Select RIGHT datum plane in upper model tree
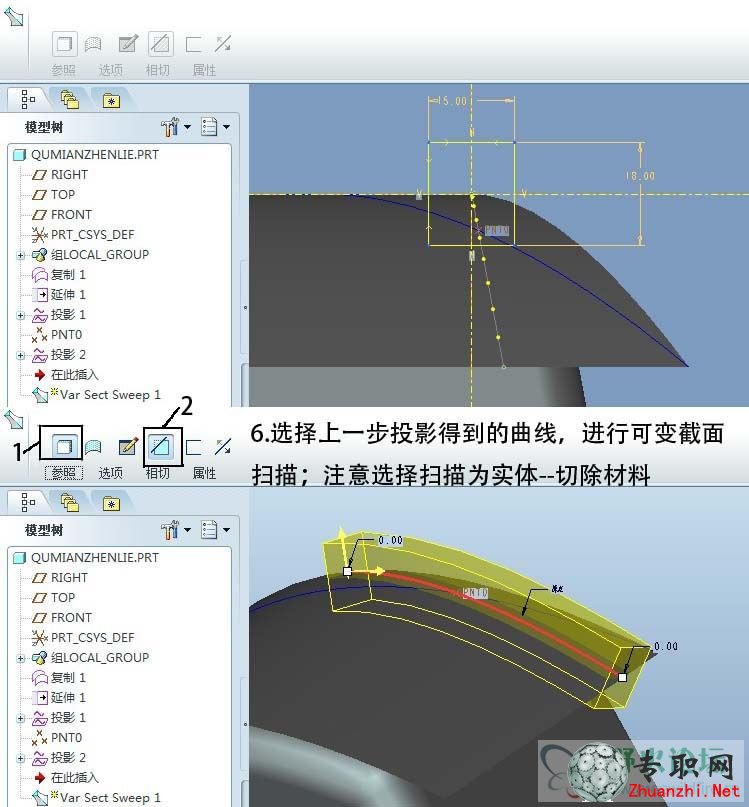The image size is (749, 807). pos(60,174)
